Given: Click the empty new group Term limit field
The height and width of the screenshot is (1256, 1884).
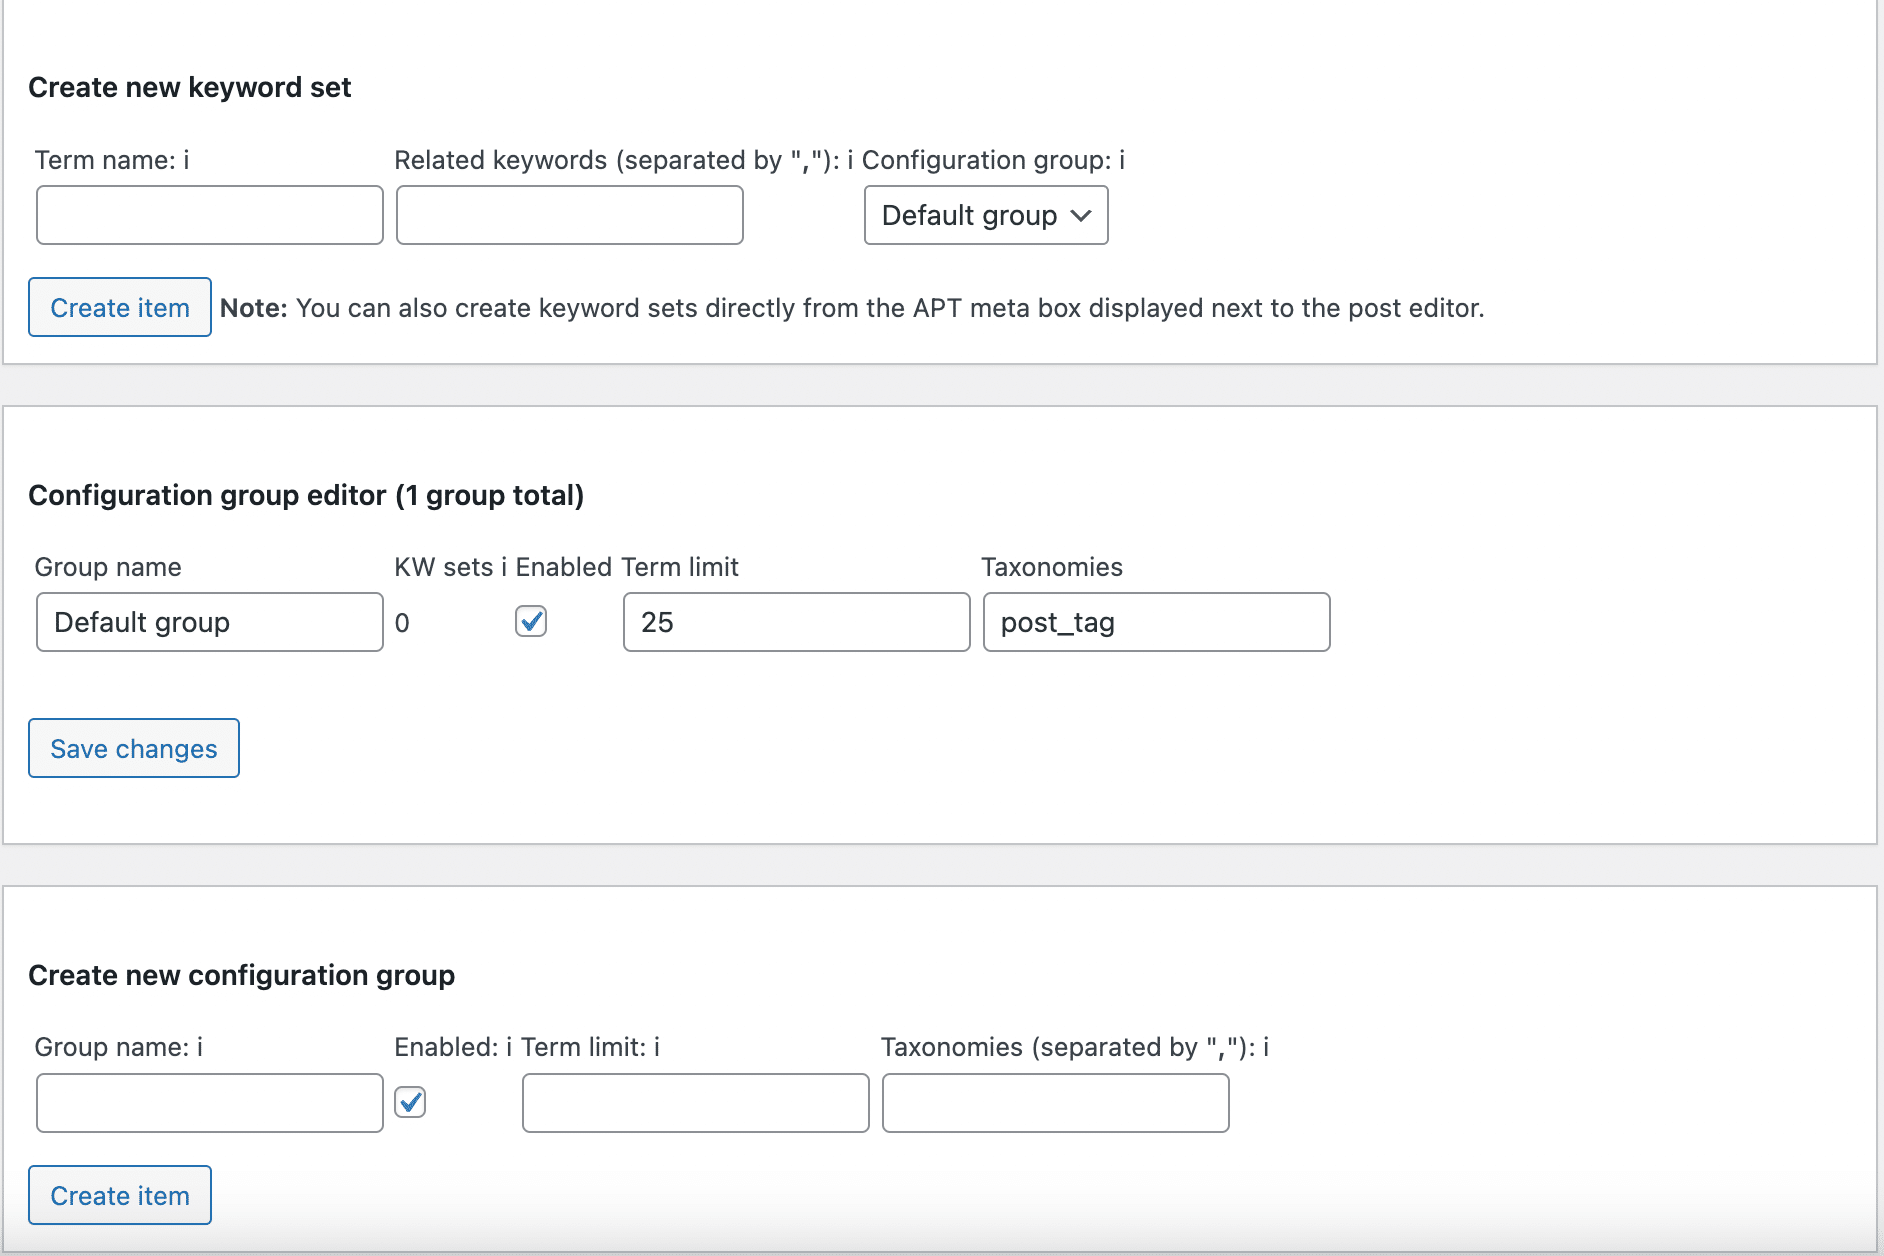Looking at the screenshot, I should tap(695, 1103).
